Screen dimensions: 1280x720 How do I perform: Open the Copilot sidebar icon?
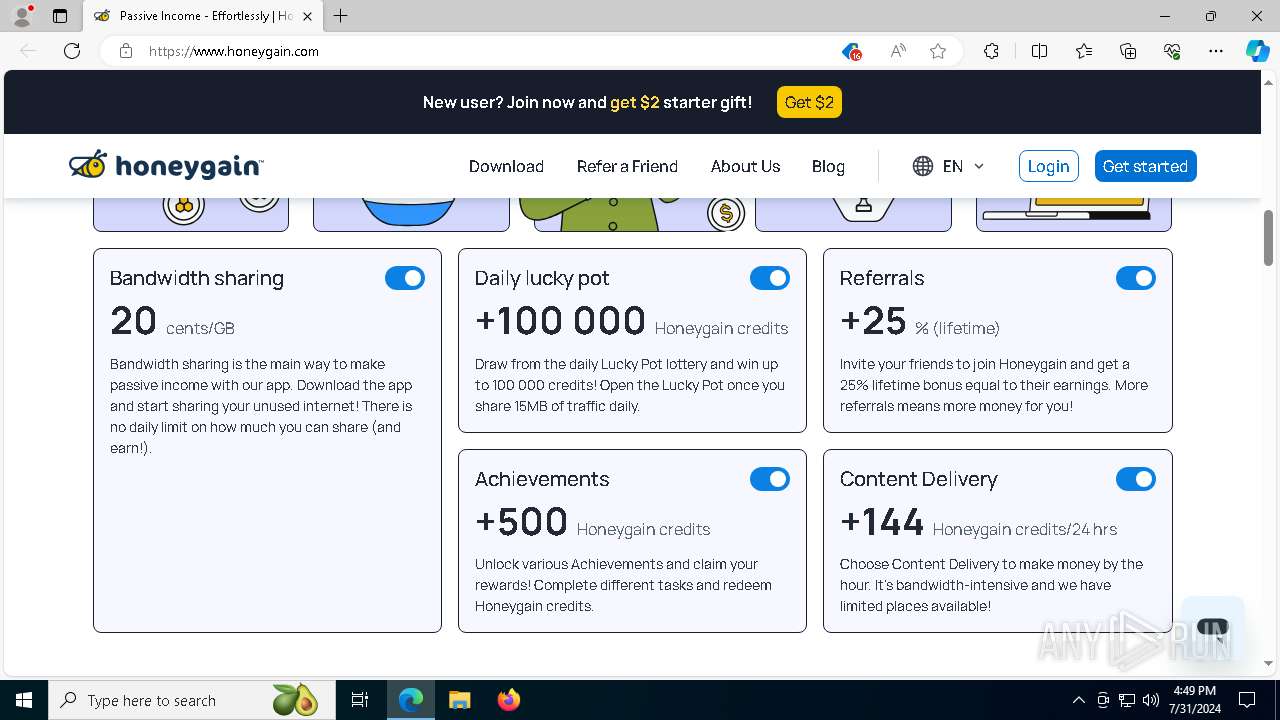point(1257,51)
